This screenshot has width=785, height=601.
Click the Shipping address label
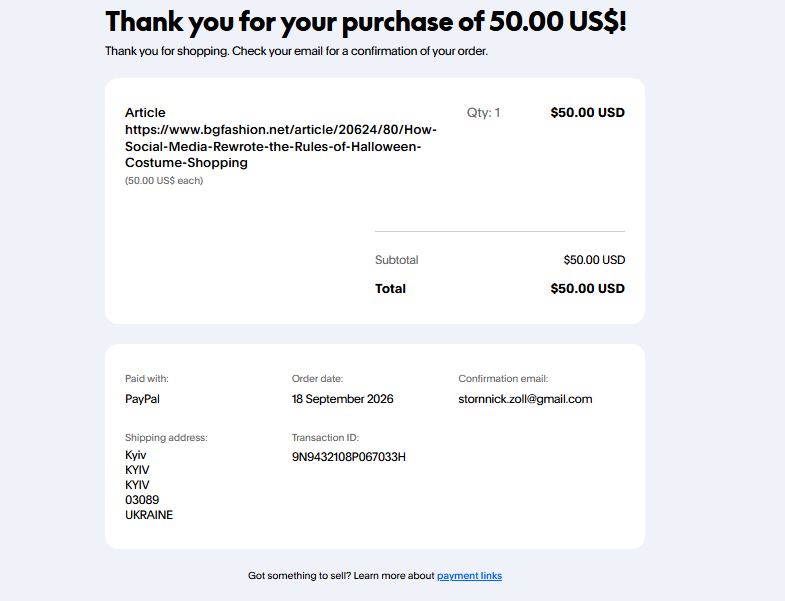coord(166,438)
